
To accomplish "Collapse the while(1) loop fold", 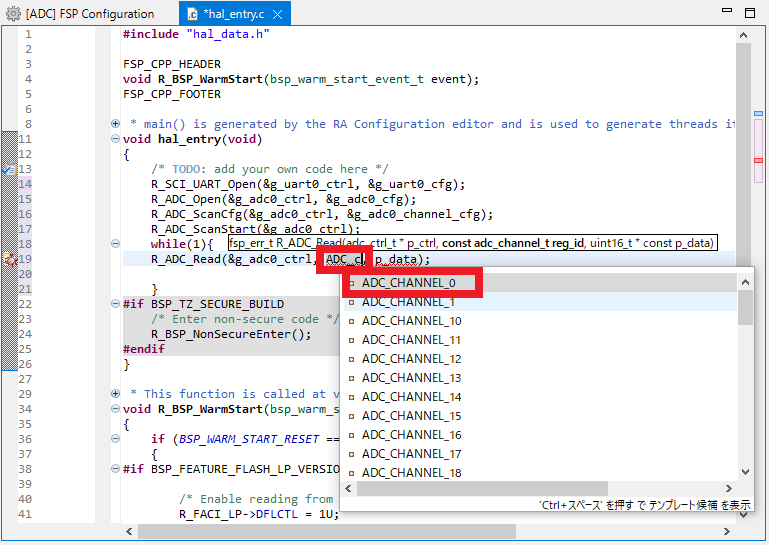I will coord(115,243).
